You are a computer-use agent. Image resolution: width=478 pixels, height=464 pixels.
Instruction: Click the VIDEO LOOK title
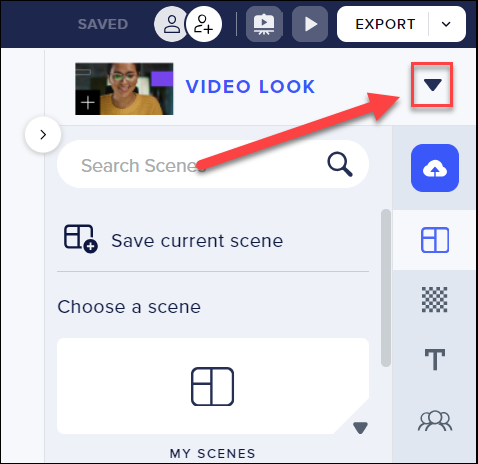coord(250,87)
